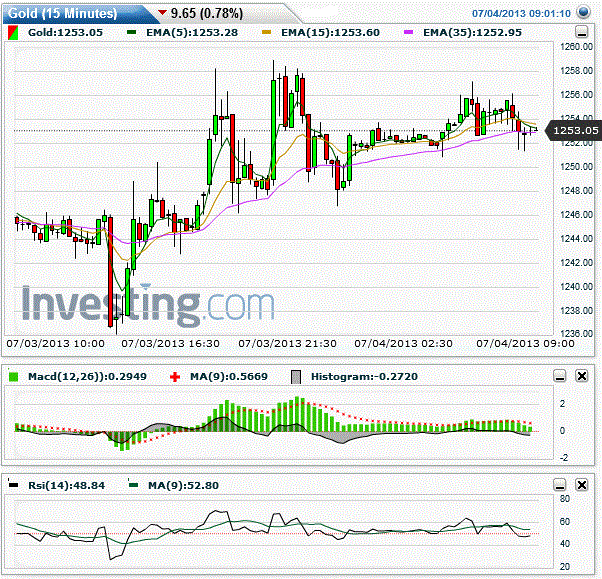The width and height of the screenshot is (602, 579).
Task: Click the red down arrow next to 9.65
Action: 162,13
